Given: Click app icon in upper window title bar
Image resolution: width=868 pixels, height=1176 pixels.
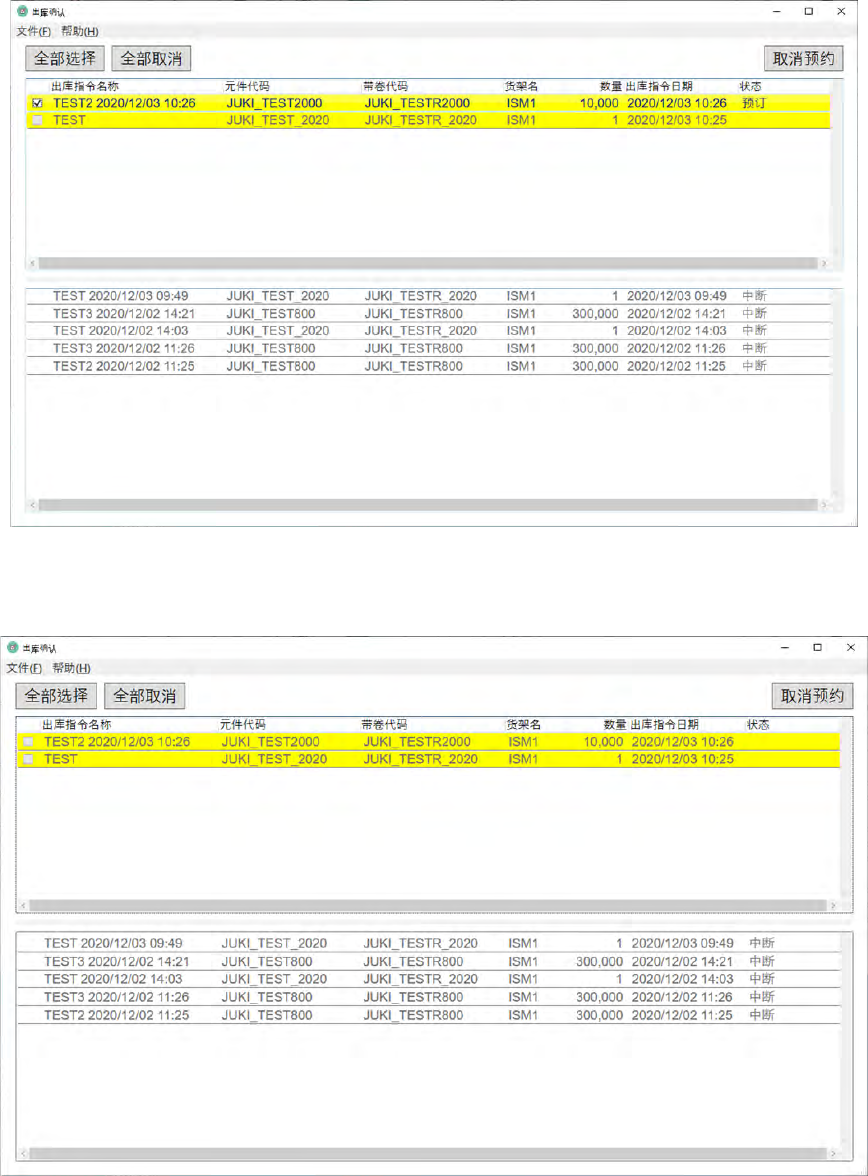Looking at the screenshot, I should coord(23,11).
